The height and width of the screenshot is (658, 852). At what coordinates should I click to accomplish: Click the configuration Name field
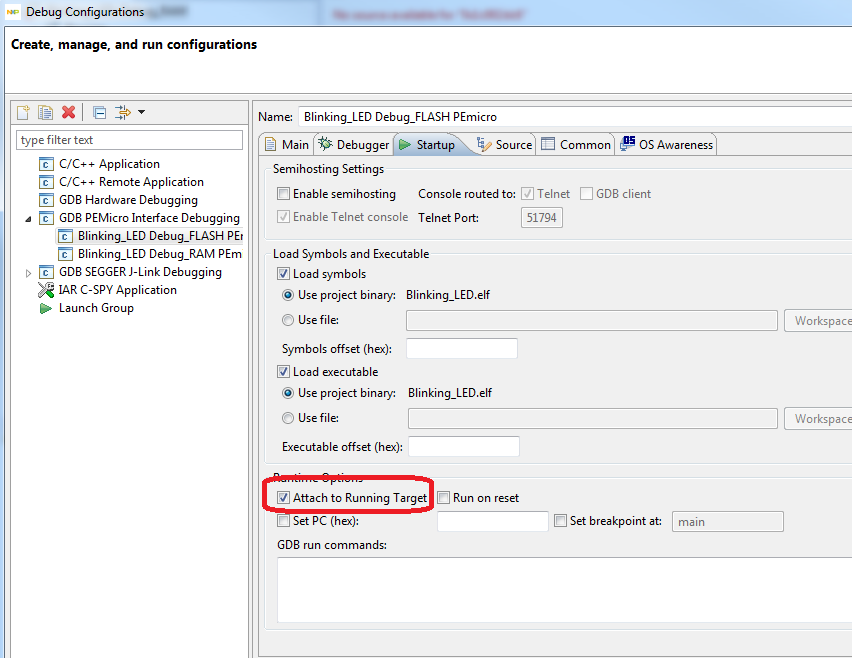(575, 116)
